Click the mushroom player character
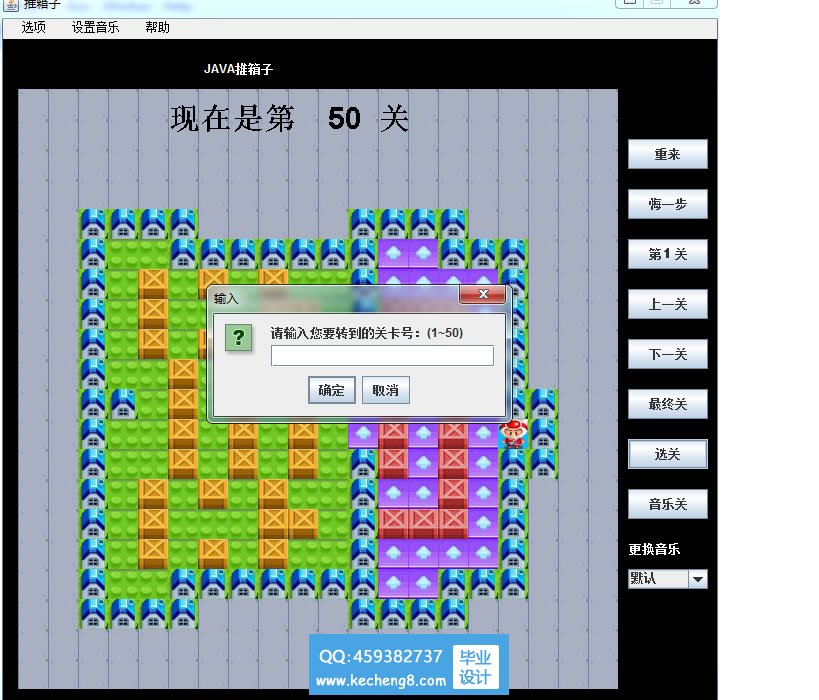This screenshot has width=819, height=700. point(513,434)
